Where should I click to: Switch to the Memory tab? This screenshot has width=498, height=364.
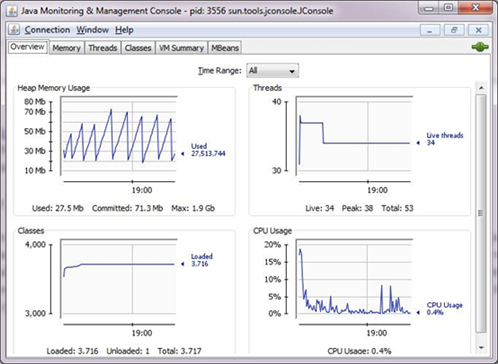[x=66, y=48]
